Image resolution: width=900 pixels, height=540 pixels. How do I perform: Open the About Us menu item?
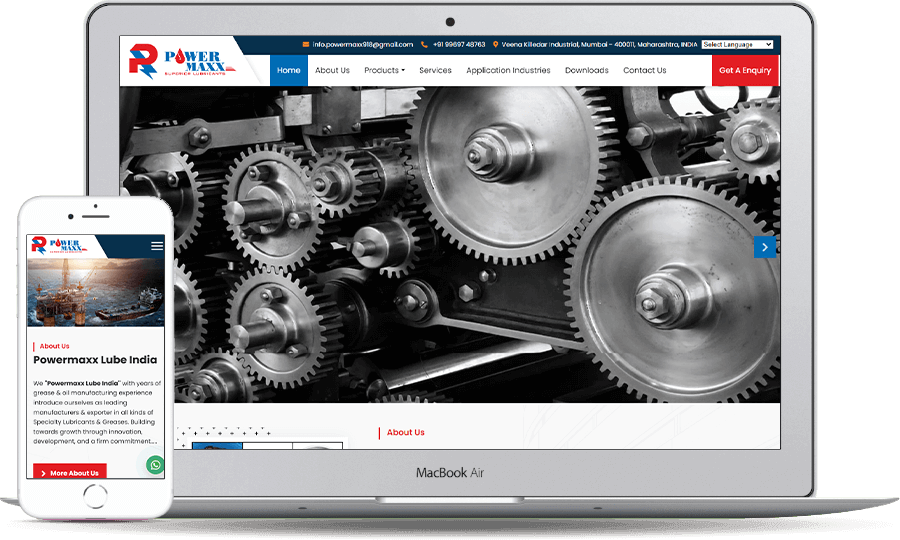[332, 70]
